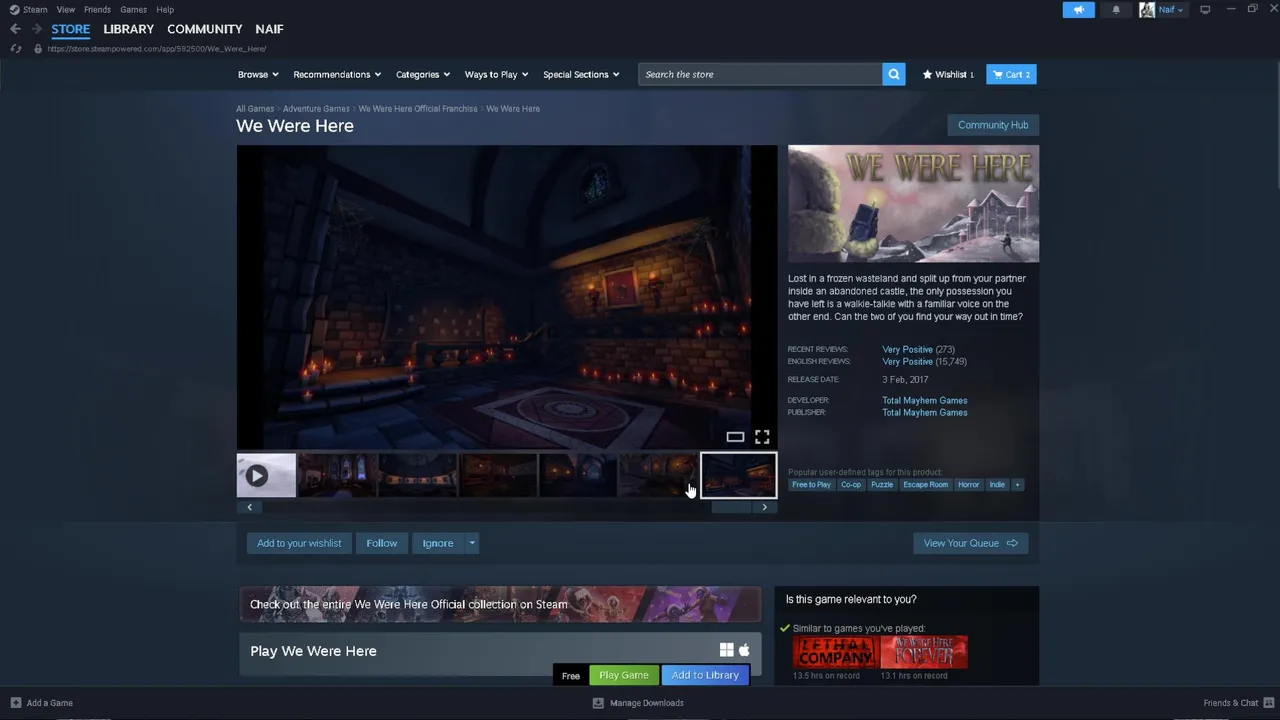Select the Free to Play tag
Screen dimensions: 1280x720
[811, 485]
